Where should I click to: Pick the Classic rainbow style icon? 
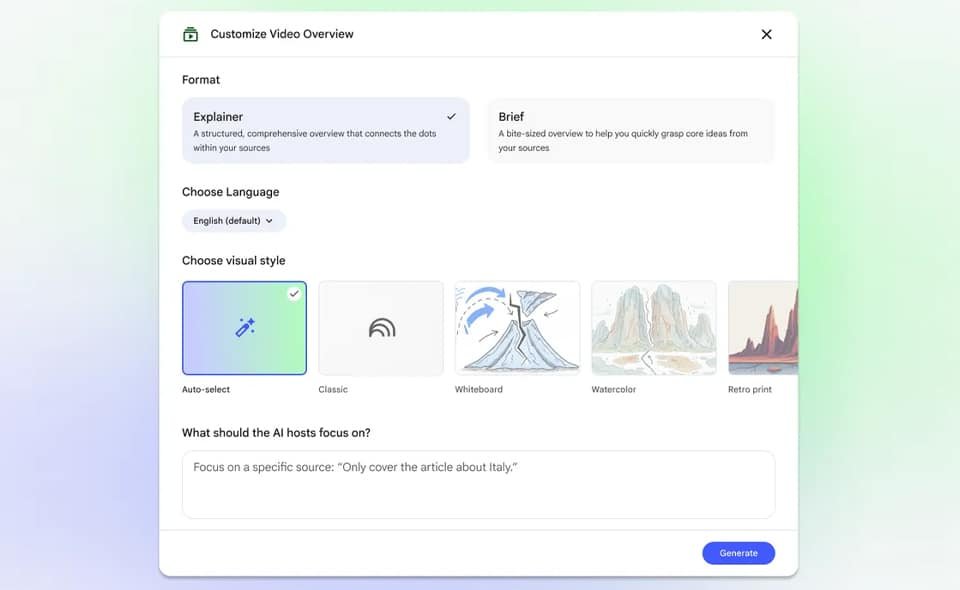pos(381,328)
